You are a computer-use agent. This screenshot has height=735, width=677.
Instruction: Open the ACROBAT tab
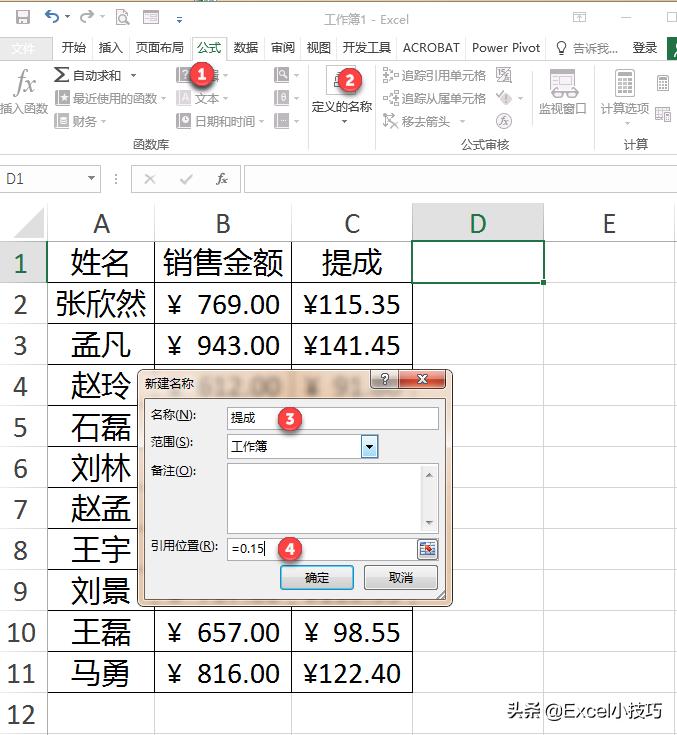pyautogui.click(x=431, y=48)
